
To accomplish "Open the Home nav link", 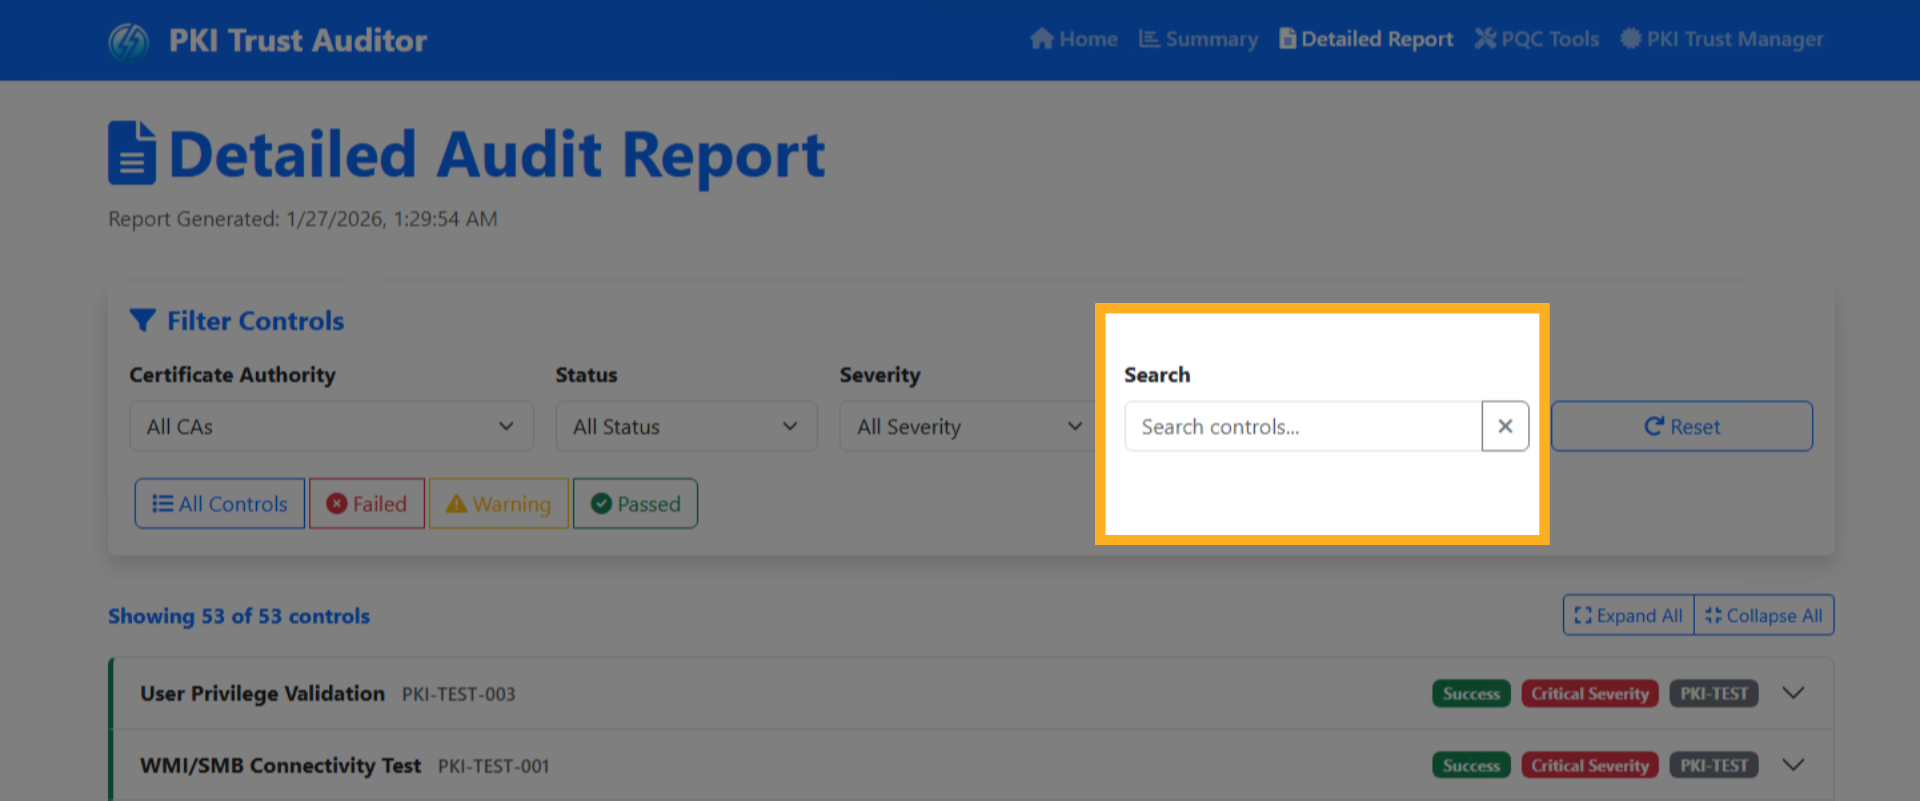I will pyautogui.click(x=1074, y=39).
